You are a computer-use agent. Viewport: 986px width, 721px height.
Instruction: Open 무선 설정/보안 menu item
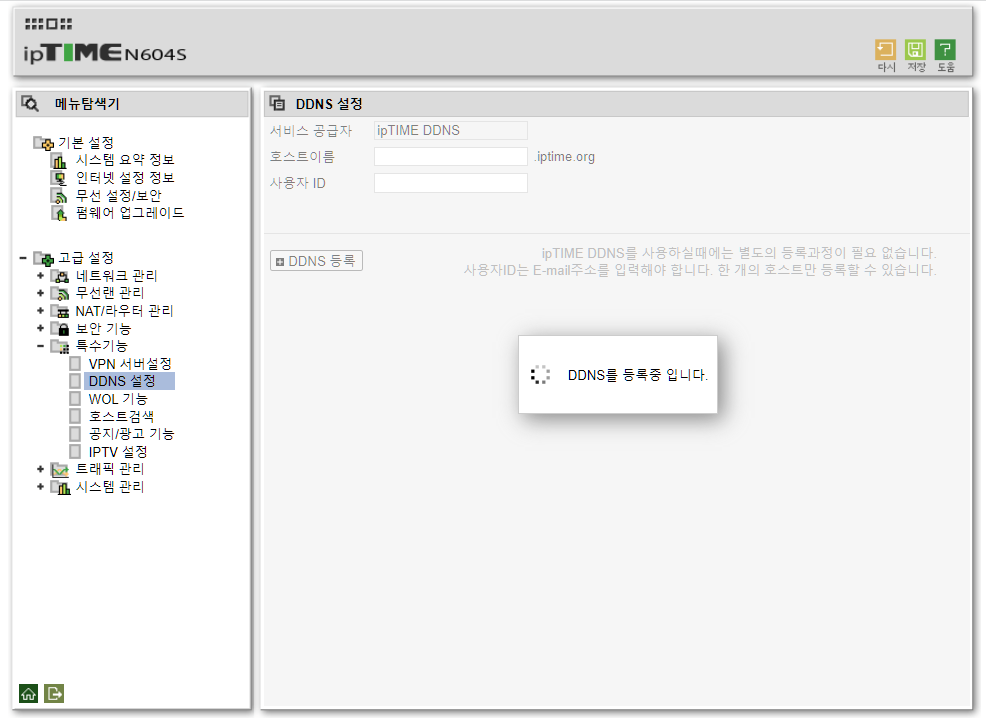118,195
